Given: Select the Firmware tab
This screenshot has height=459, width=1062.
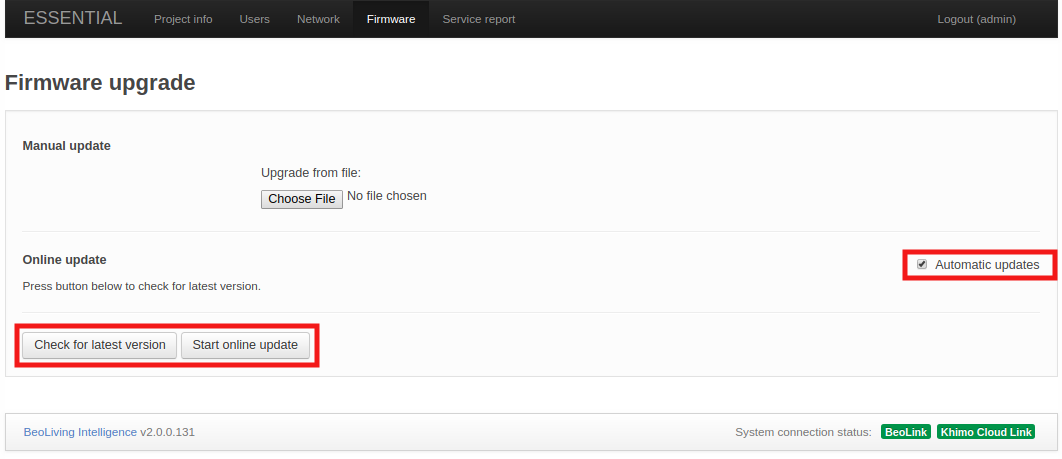Looking at the screenshot, I should point(391,19).
